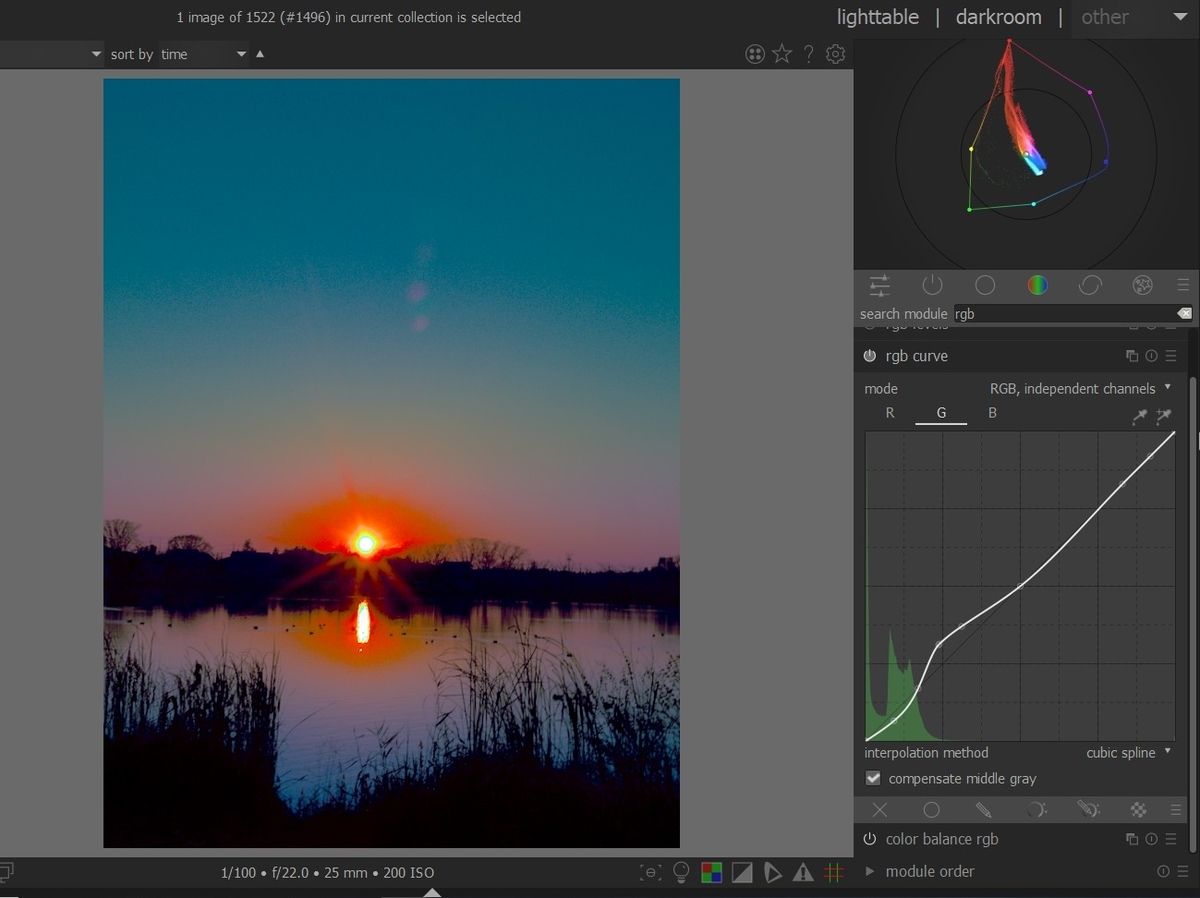
Task: Open effects modules group star icon
Action: (1142, 285)
